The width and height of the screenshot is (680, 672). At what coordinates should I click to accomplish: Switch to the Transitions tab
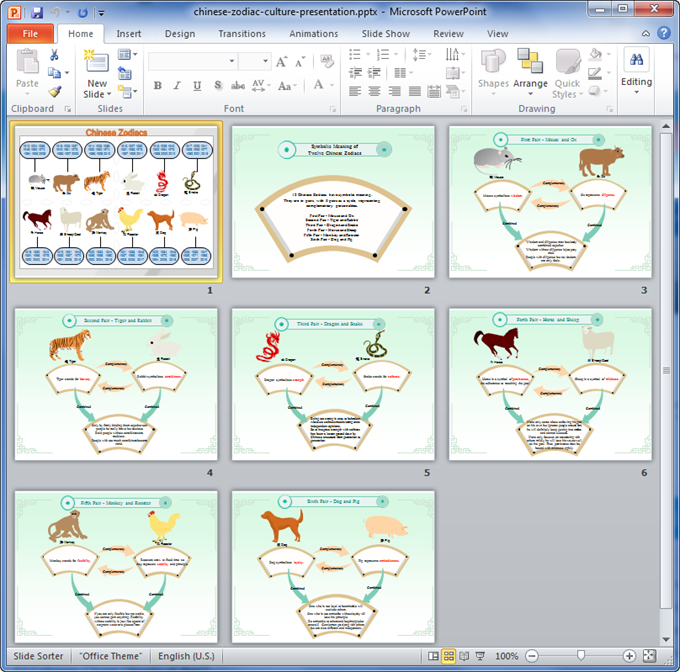(x=242, y=34)
